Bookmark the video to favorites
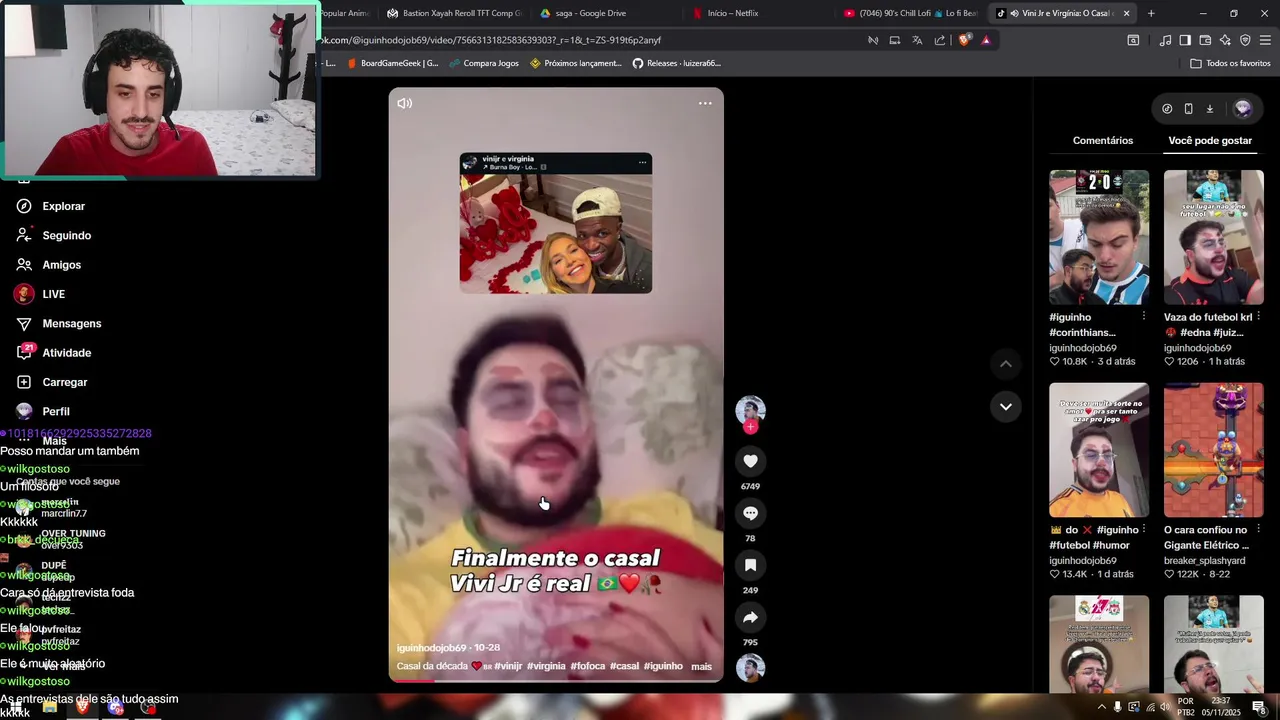 (750, 565)
